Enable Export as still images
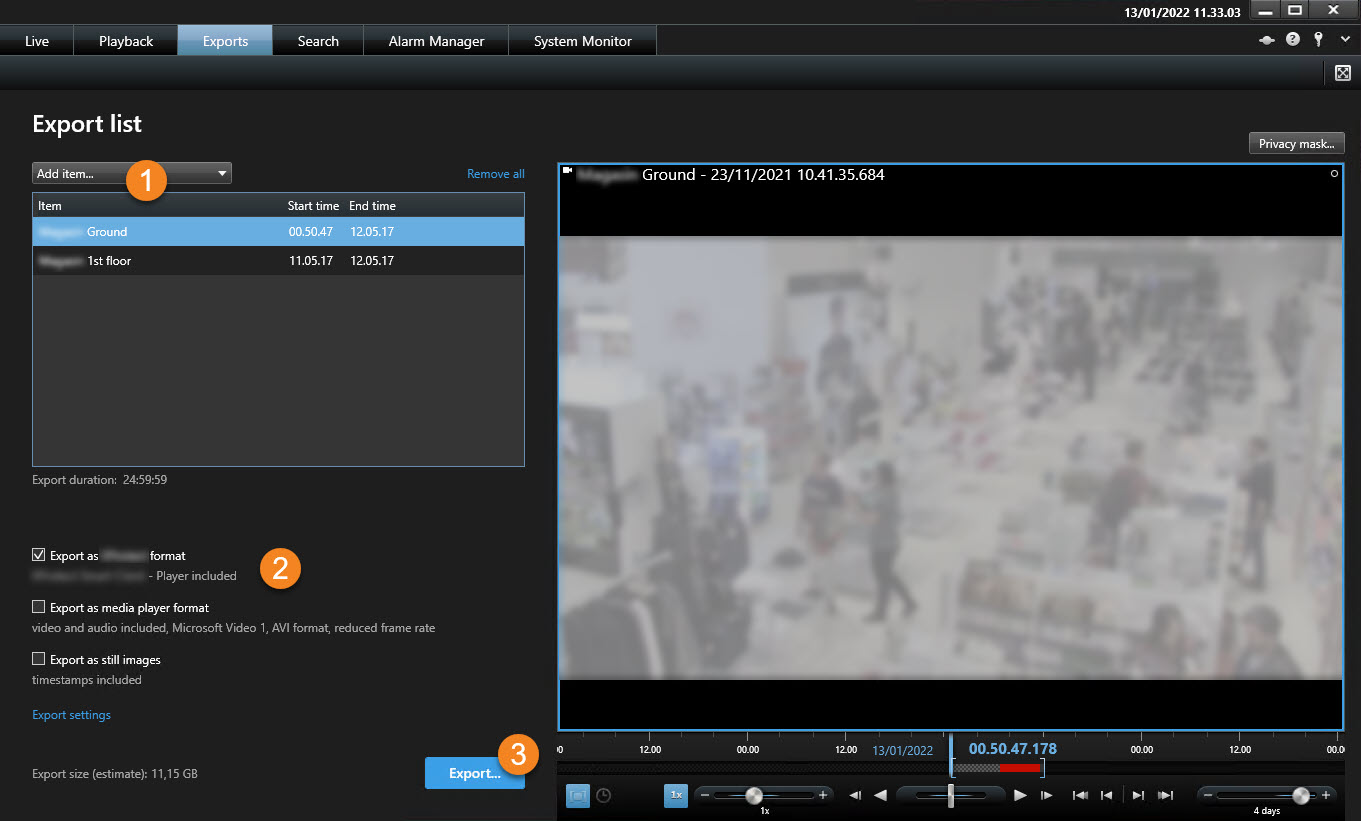 pos(39,659)
